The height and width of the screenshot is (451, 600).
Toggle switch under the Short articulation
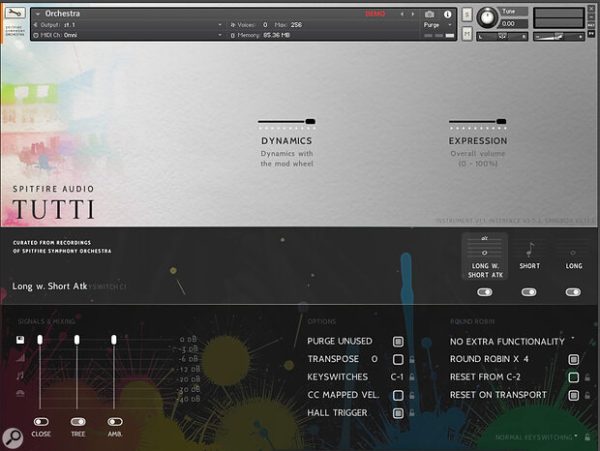(529, 292)
